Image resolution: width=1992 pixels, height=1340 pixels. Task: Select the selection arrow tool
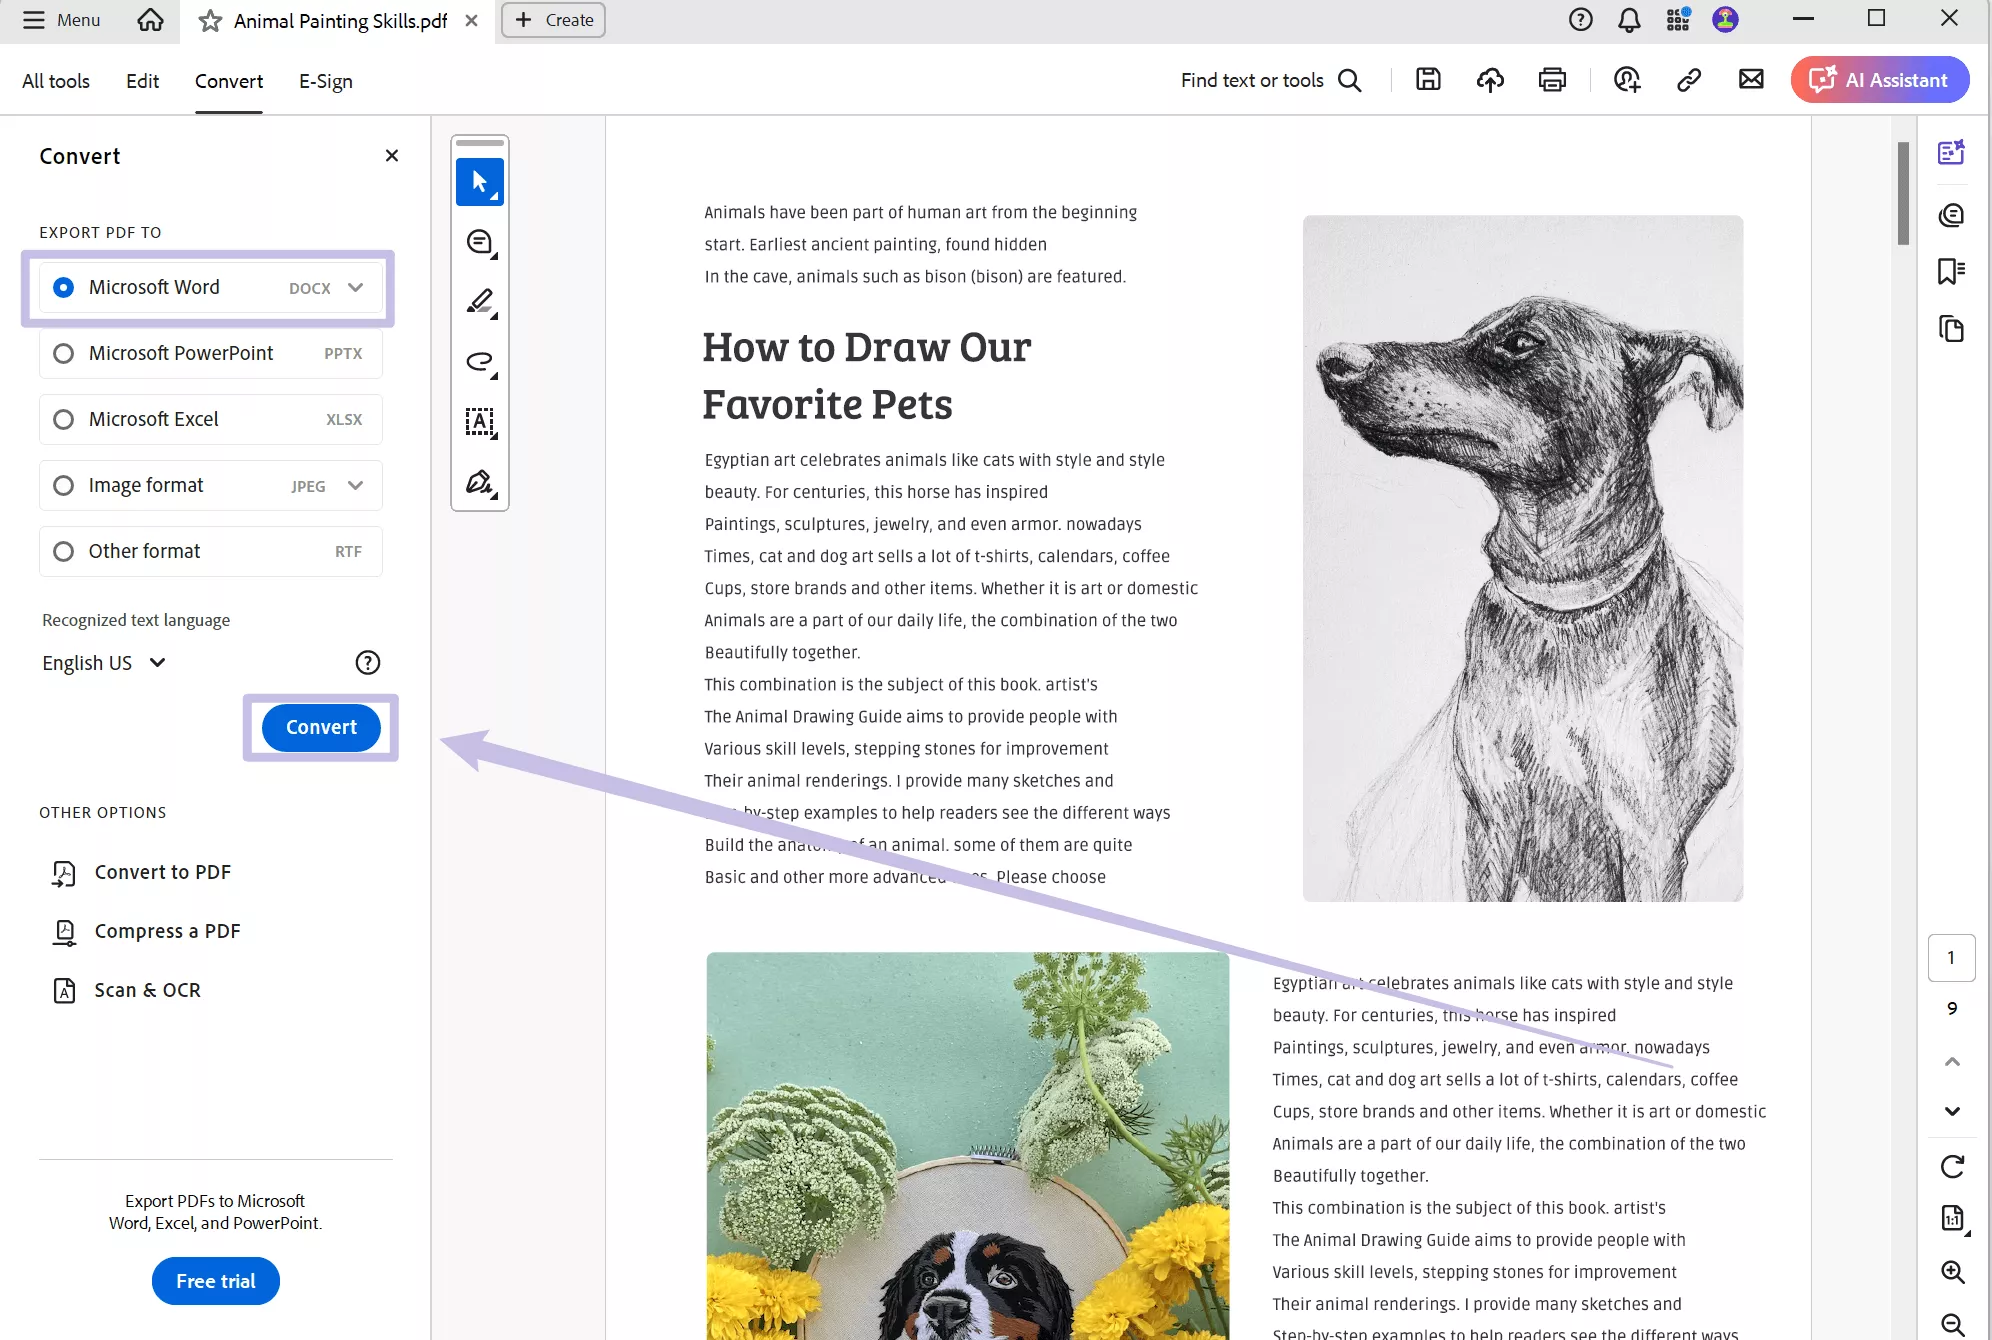[480, 182]
